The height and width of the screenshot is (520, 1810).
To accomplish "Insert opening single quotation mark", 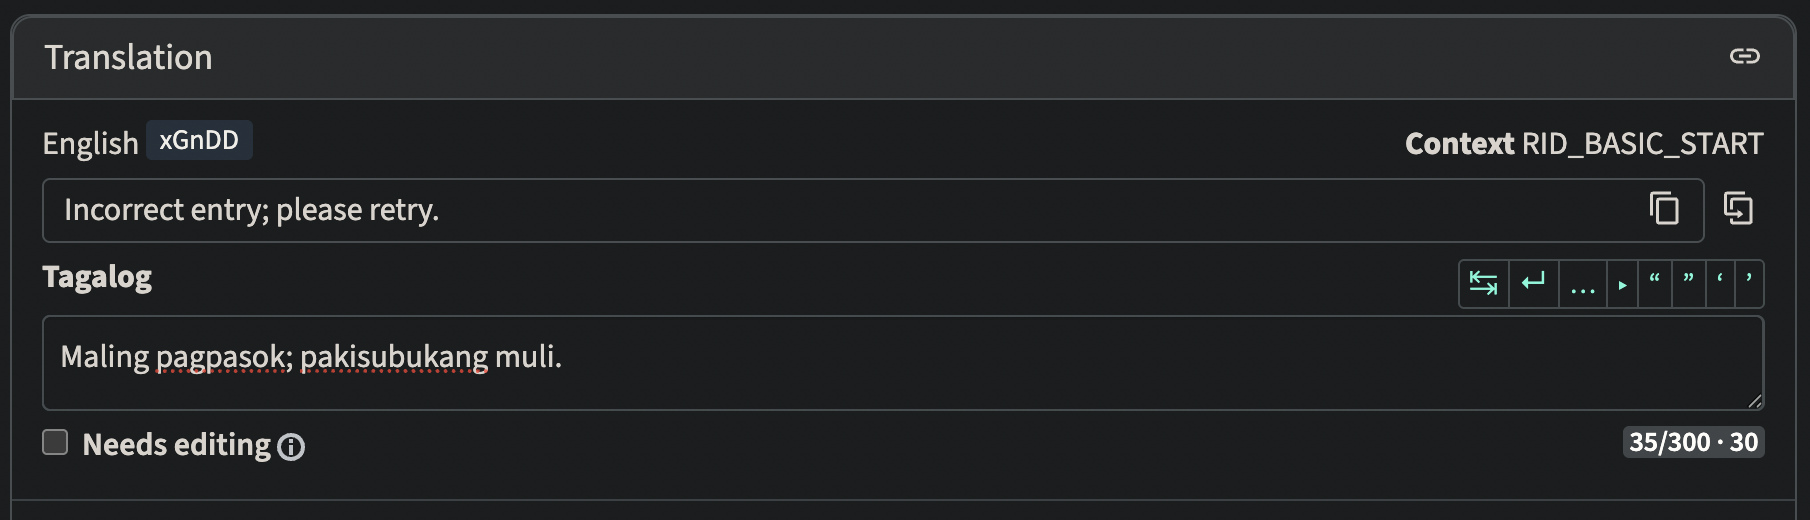I will tap(1719, 284).
